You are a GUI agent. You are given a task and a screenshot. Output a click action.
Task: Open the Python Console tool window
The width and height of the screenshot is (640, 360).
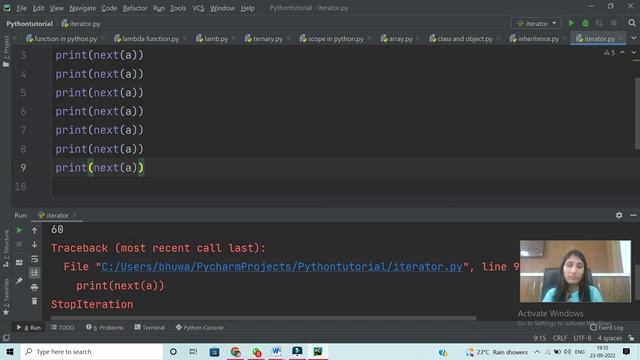click(200, 327)
